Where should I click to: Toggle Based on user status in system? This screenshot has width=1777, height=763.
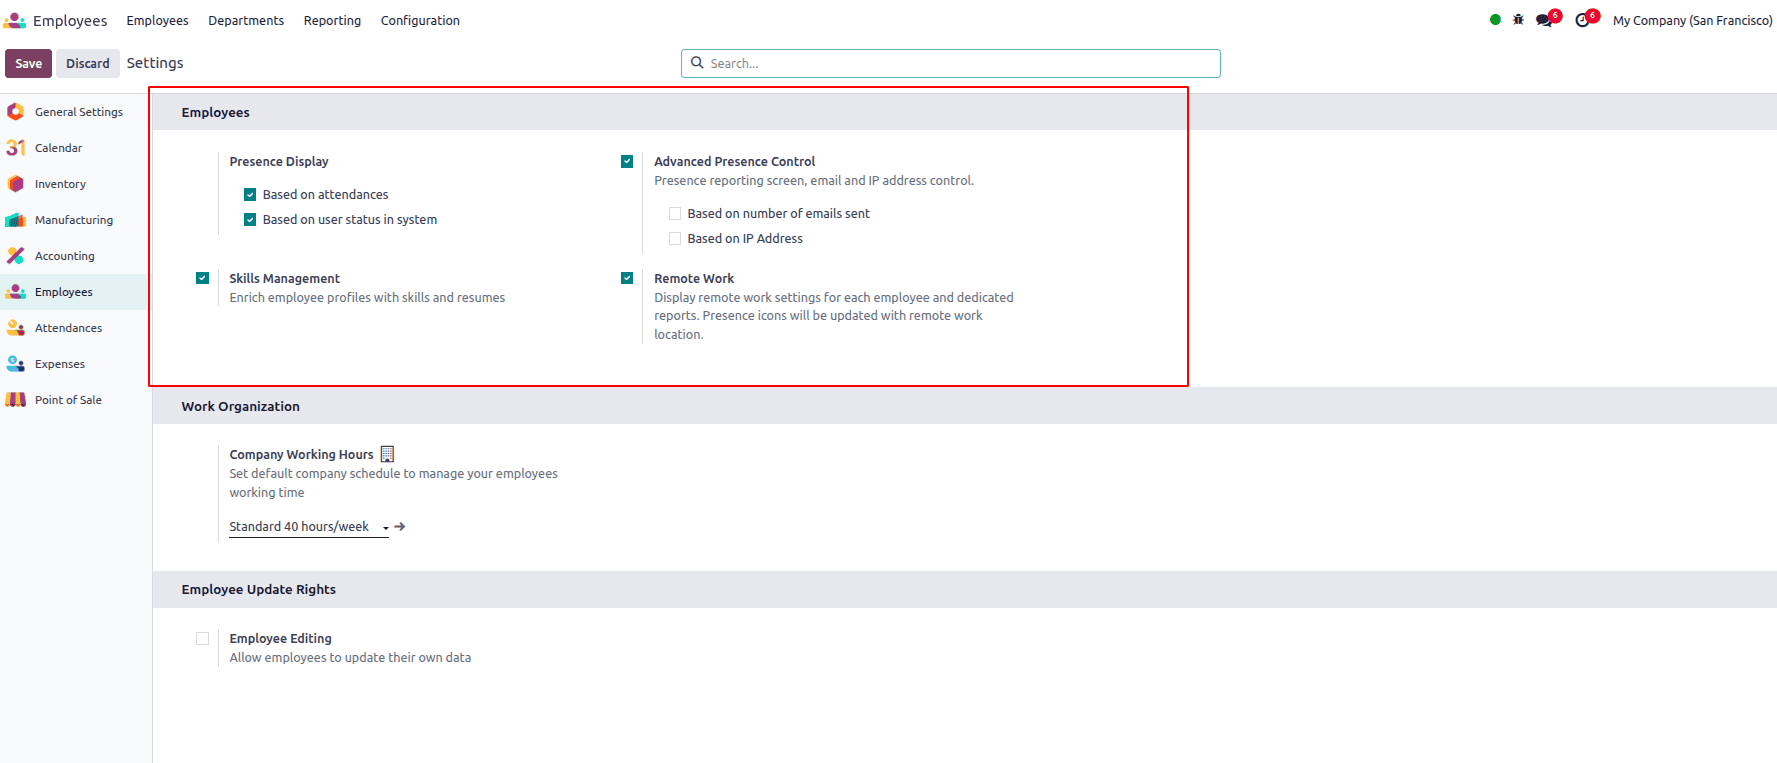point(250,219)
